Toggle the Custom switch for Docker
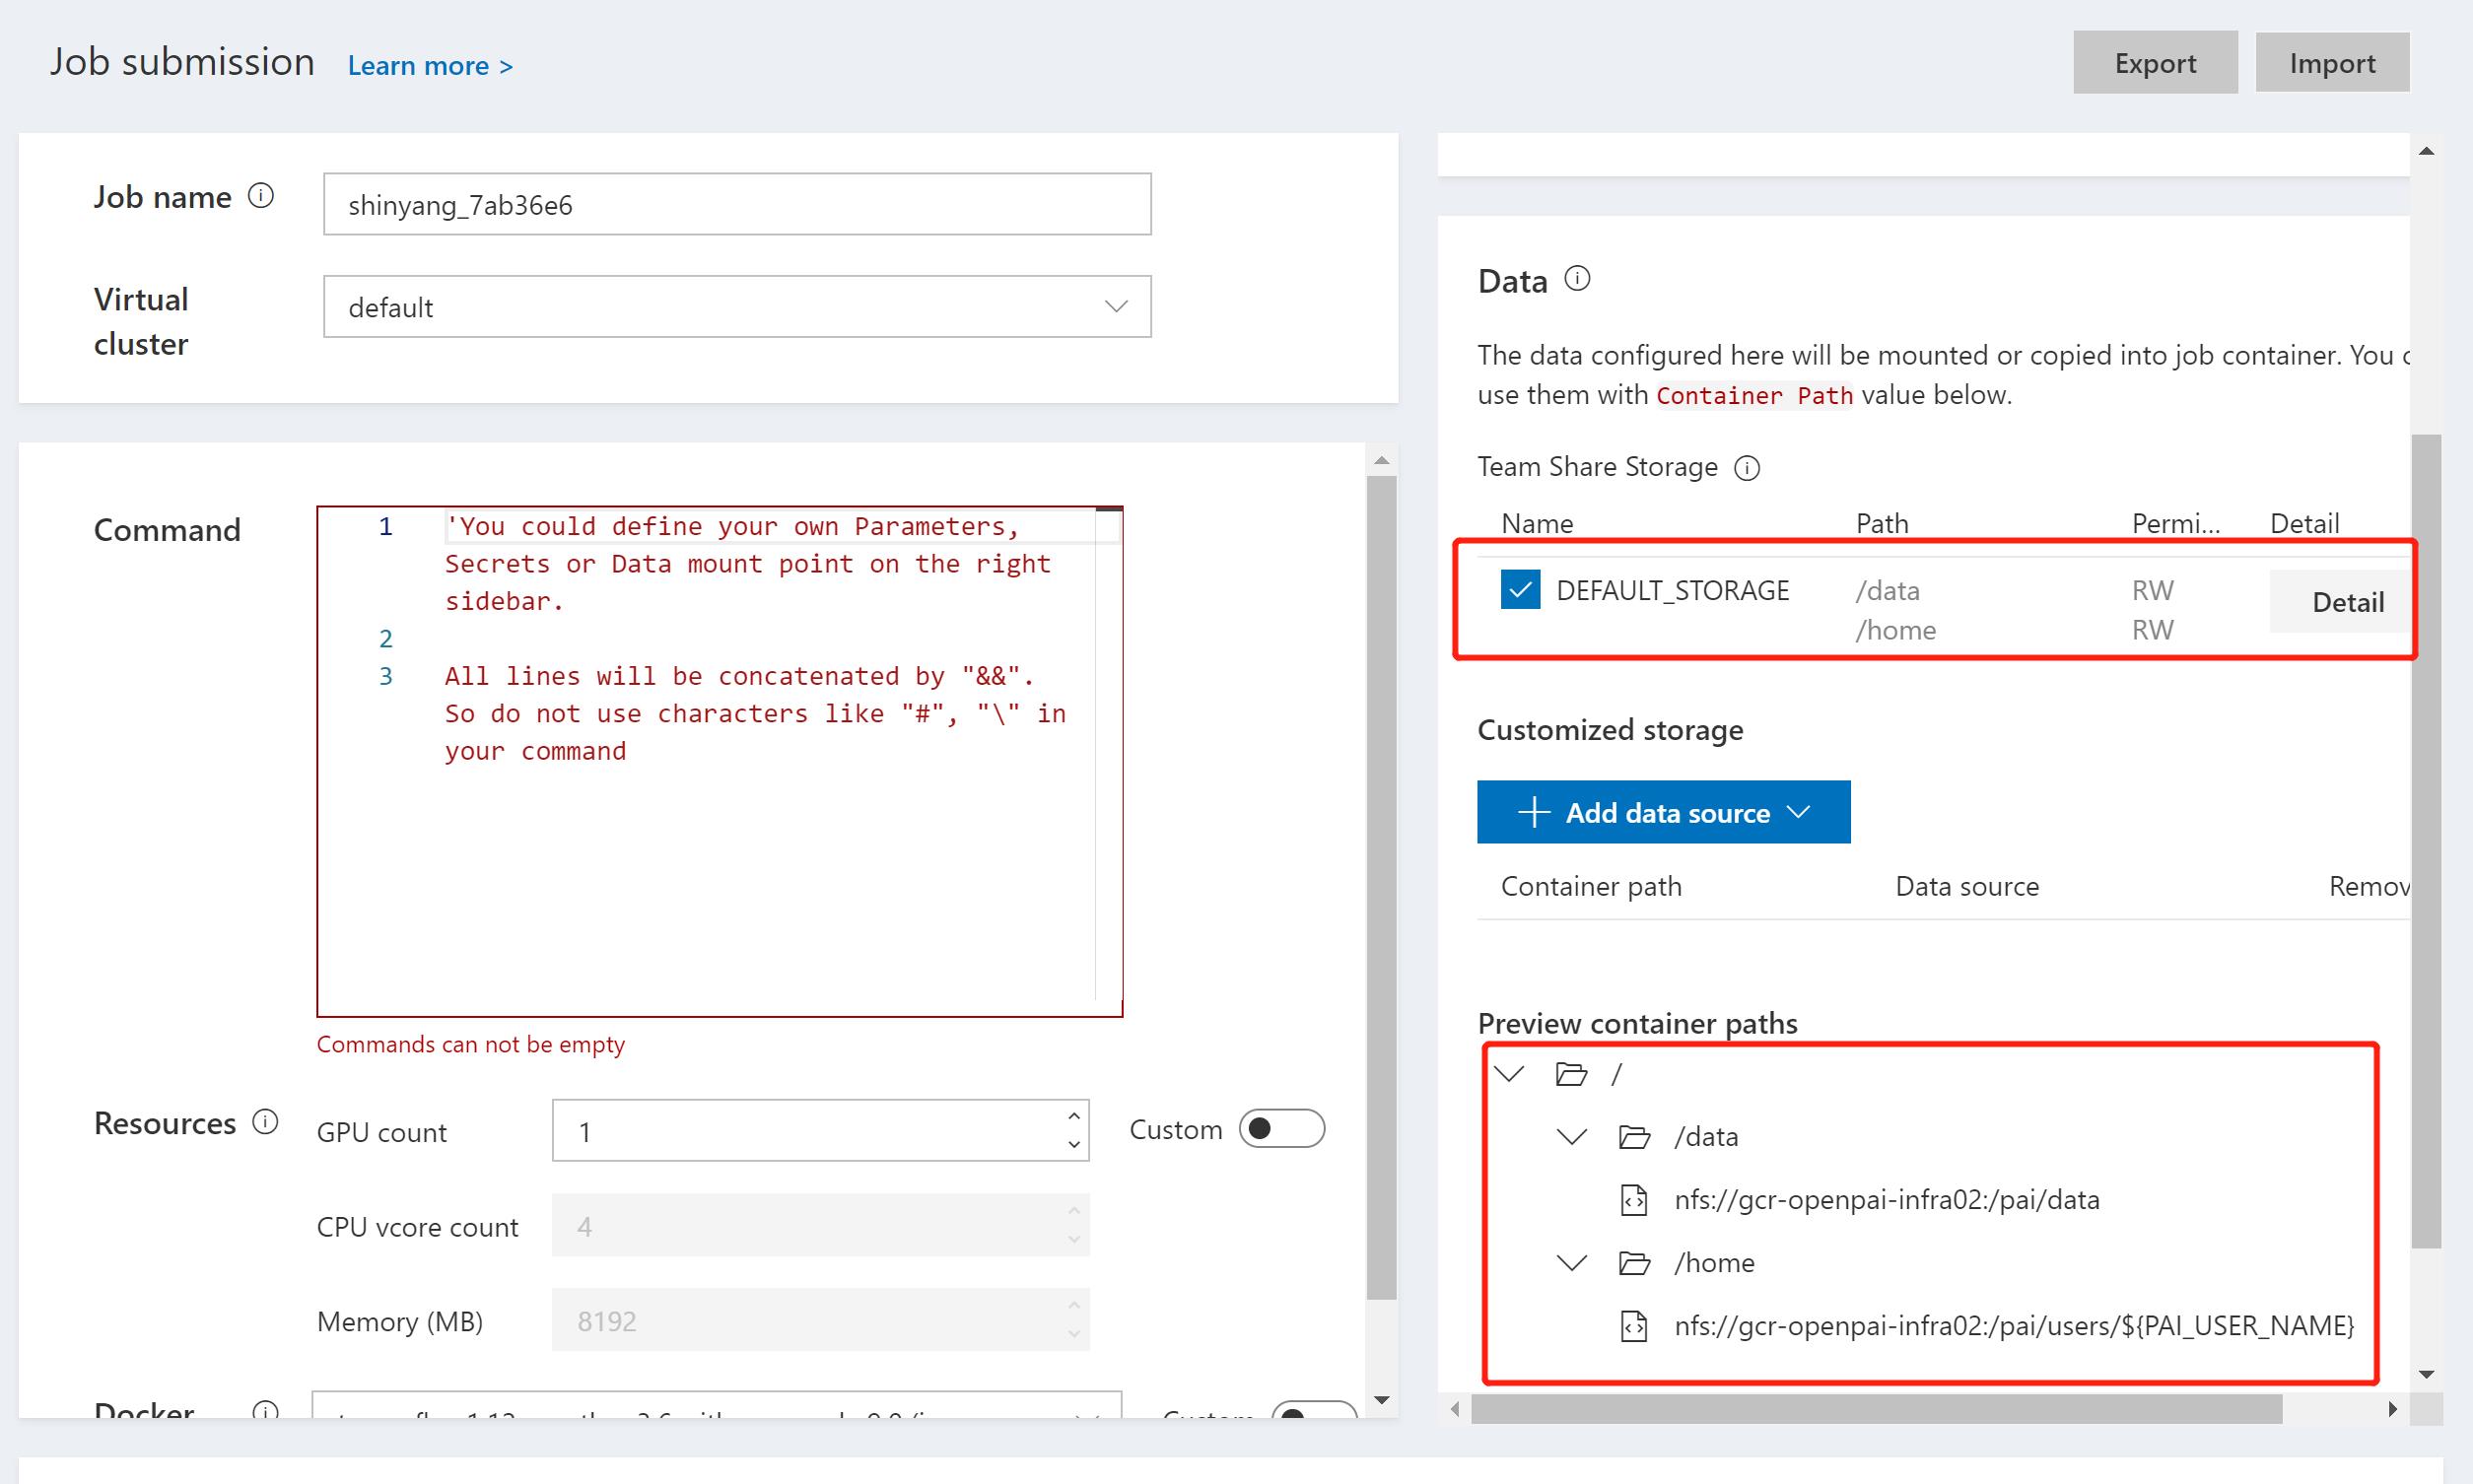This screenshot has height=1484, width=2473. click(1312, 1411)
